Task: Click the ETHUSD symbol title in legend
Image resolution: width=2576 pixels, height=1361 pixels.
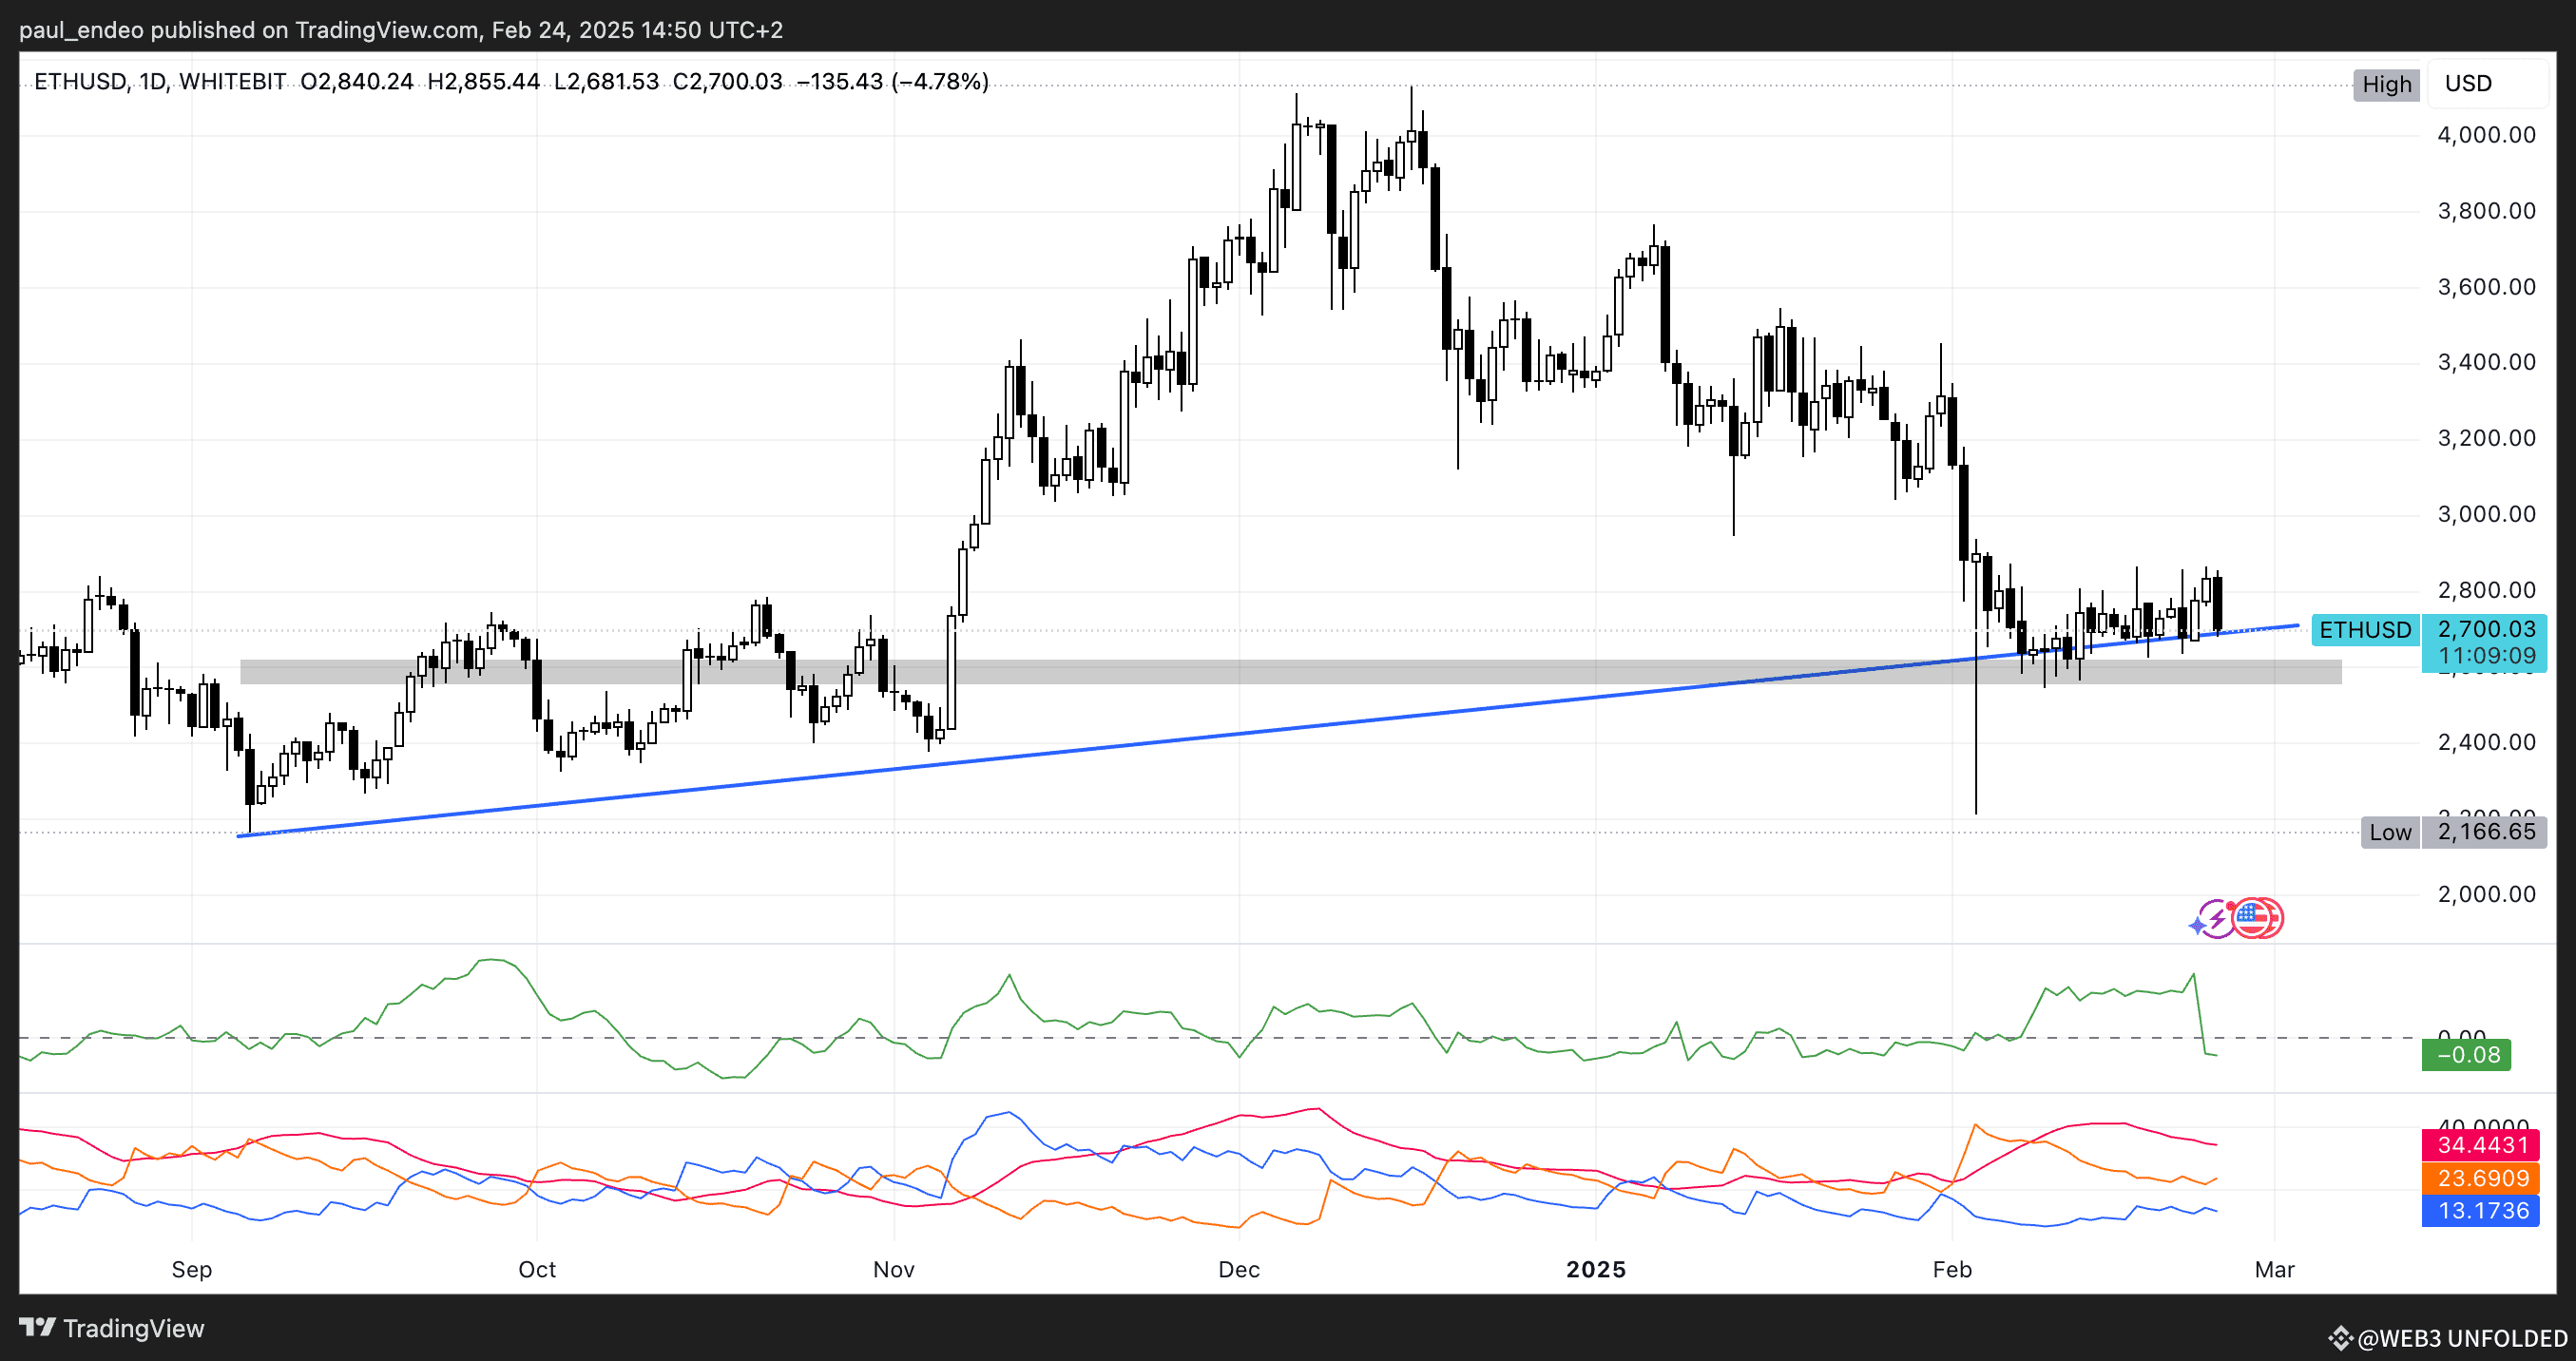Action: tap(80, 82)
